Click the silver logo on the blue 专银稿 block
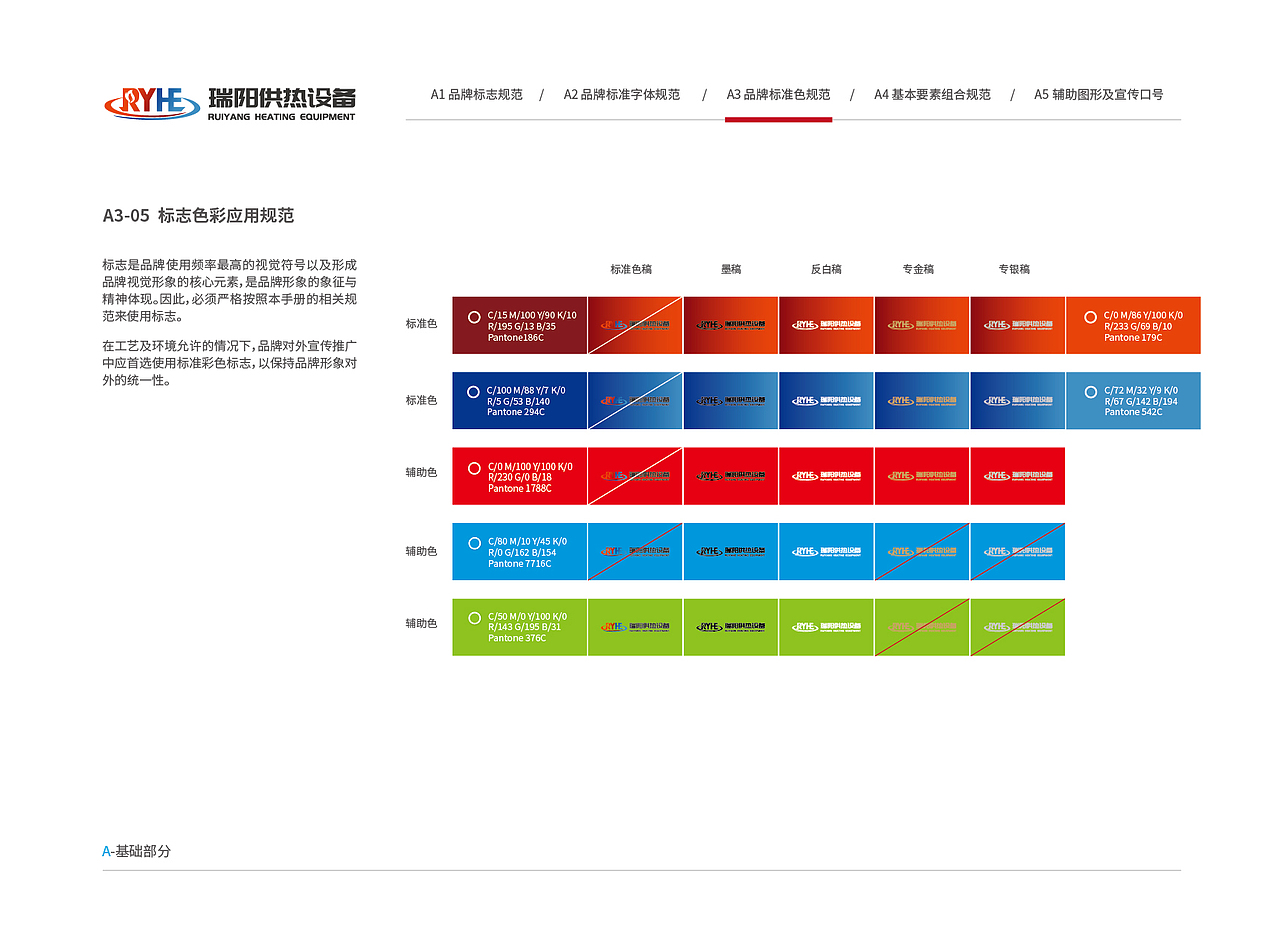This screenshot has height=950, width=1280. coord(1018,400)
